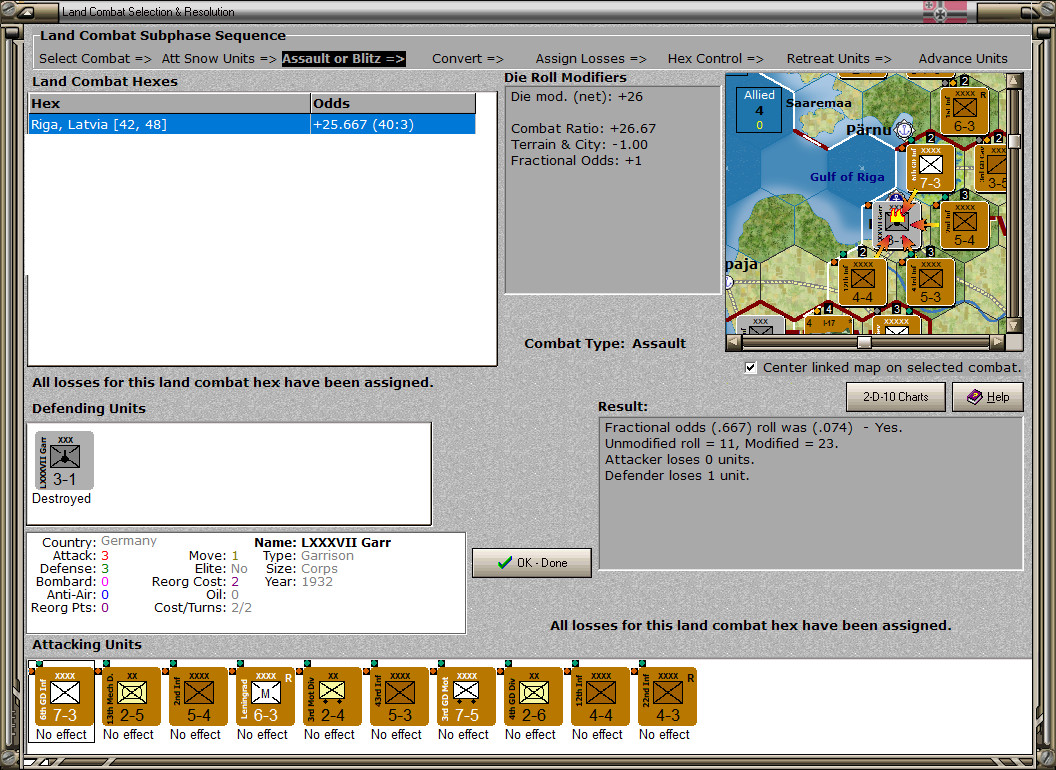Select 6th GD Inf 7-3 in Attacking Units list
The height and width of the screenshot is (770, 1056).
click(x=64, y=696)
